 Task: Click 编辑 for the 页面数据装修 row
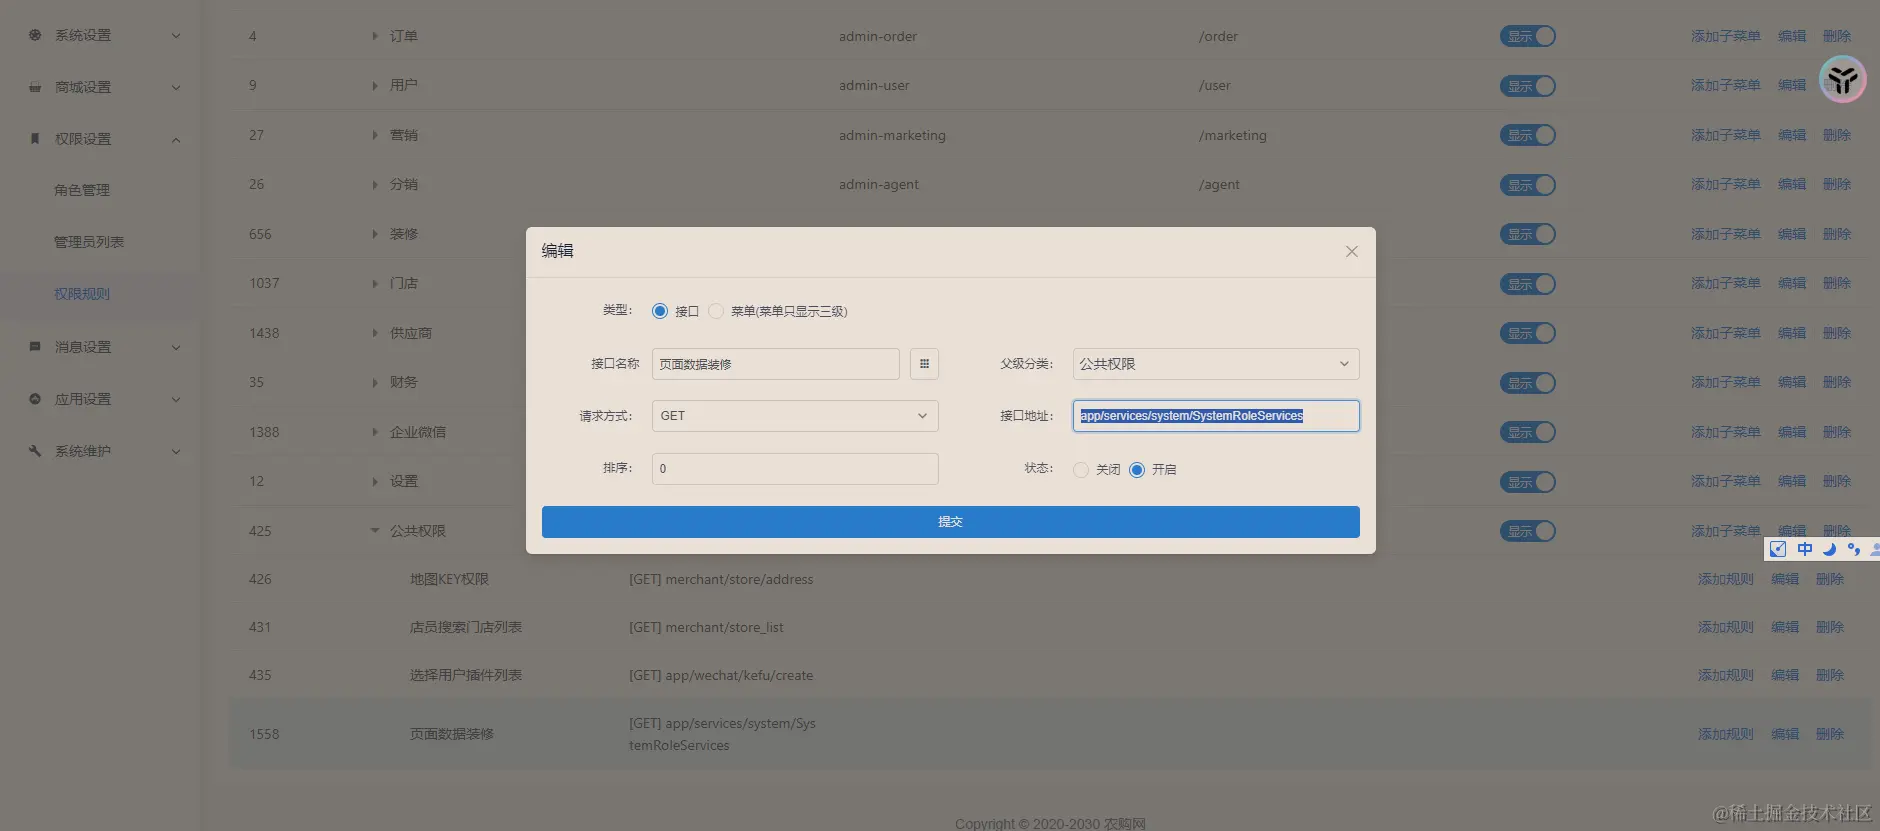(1785, 734)
